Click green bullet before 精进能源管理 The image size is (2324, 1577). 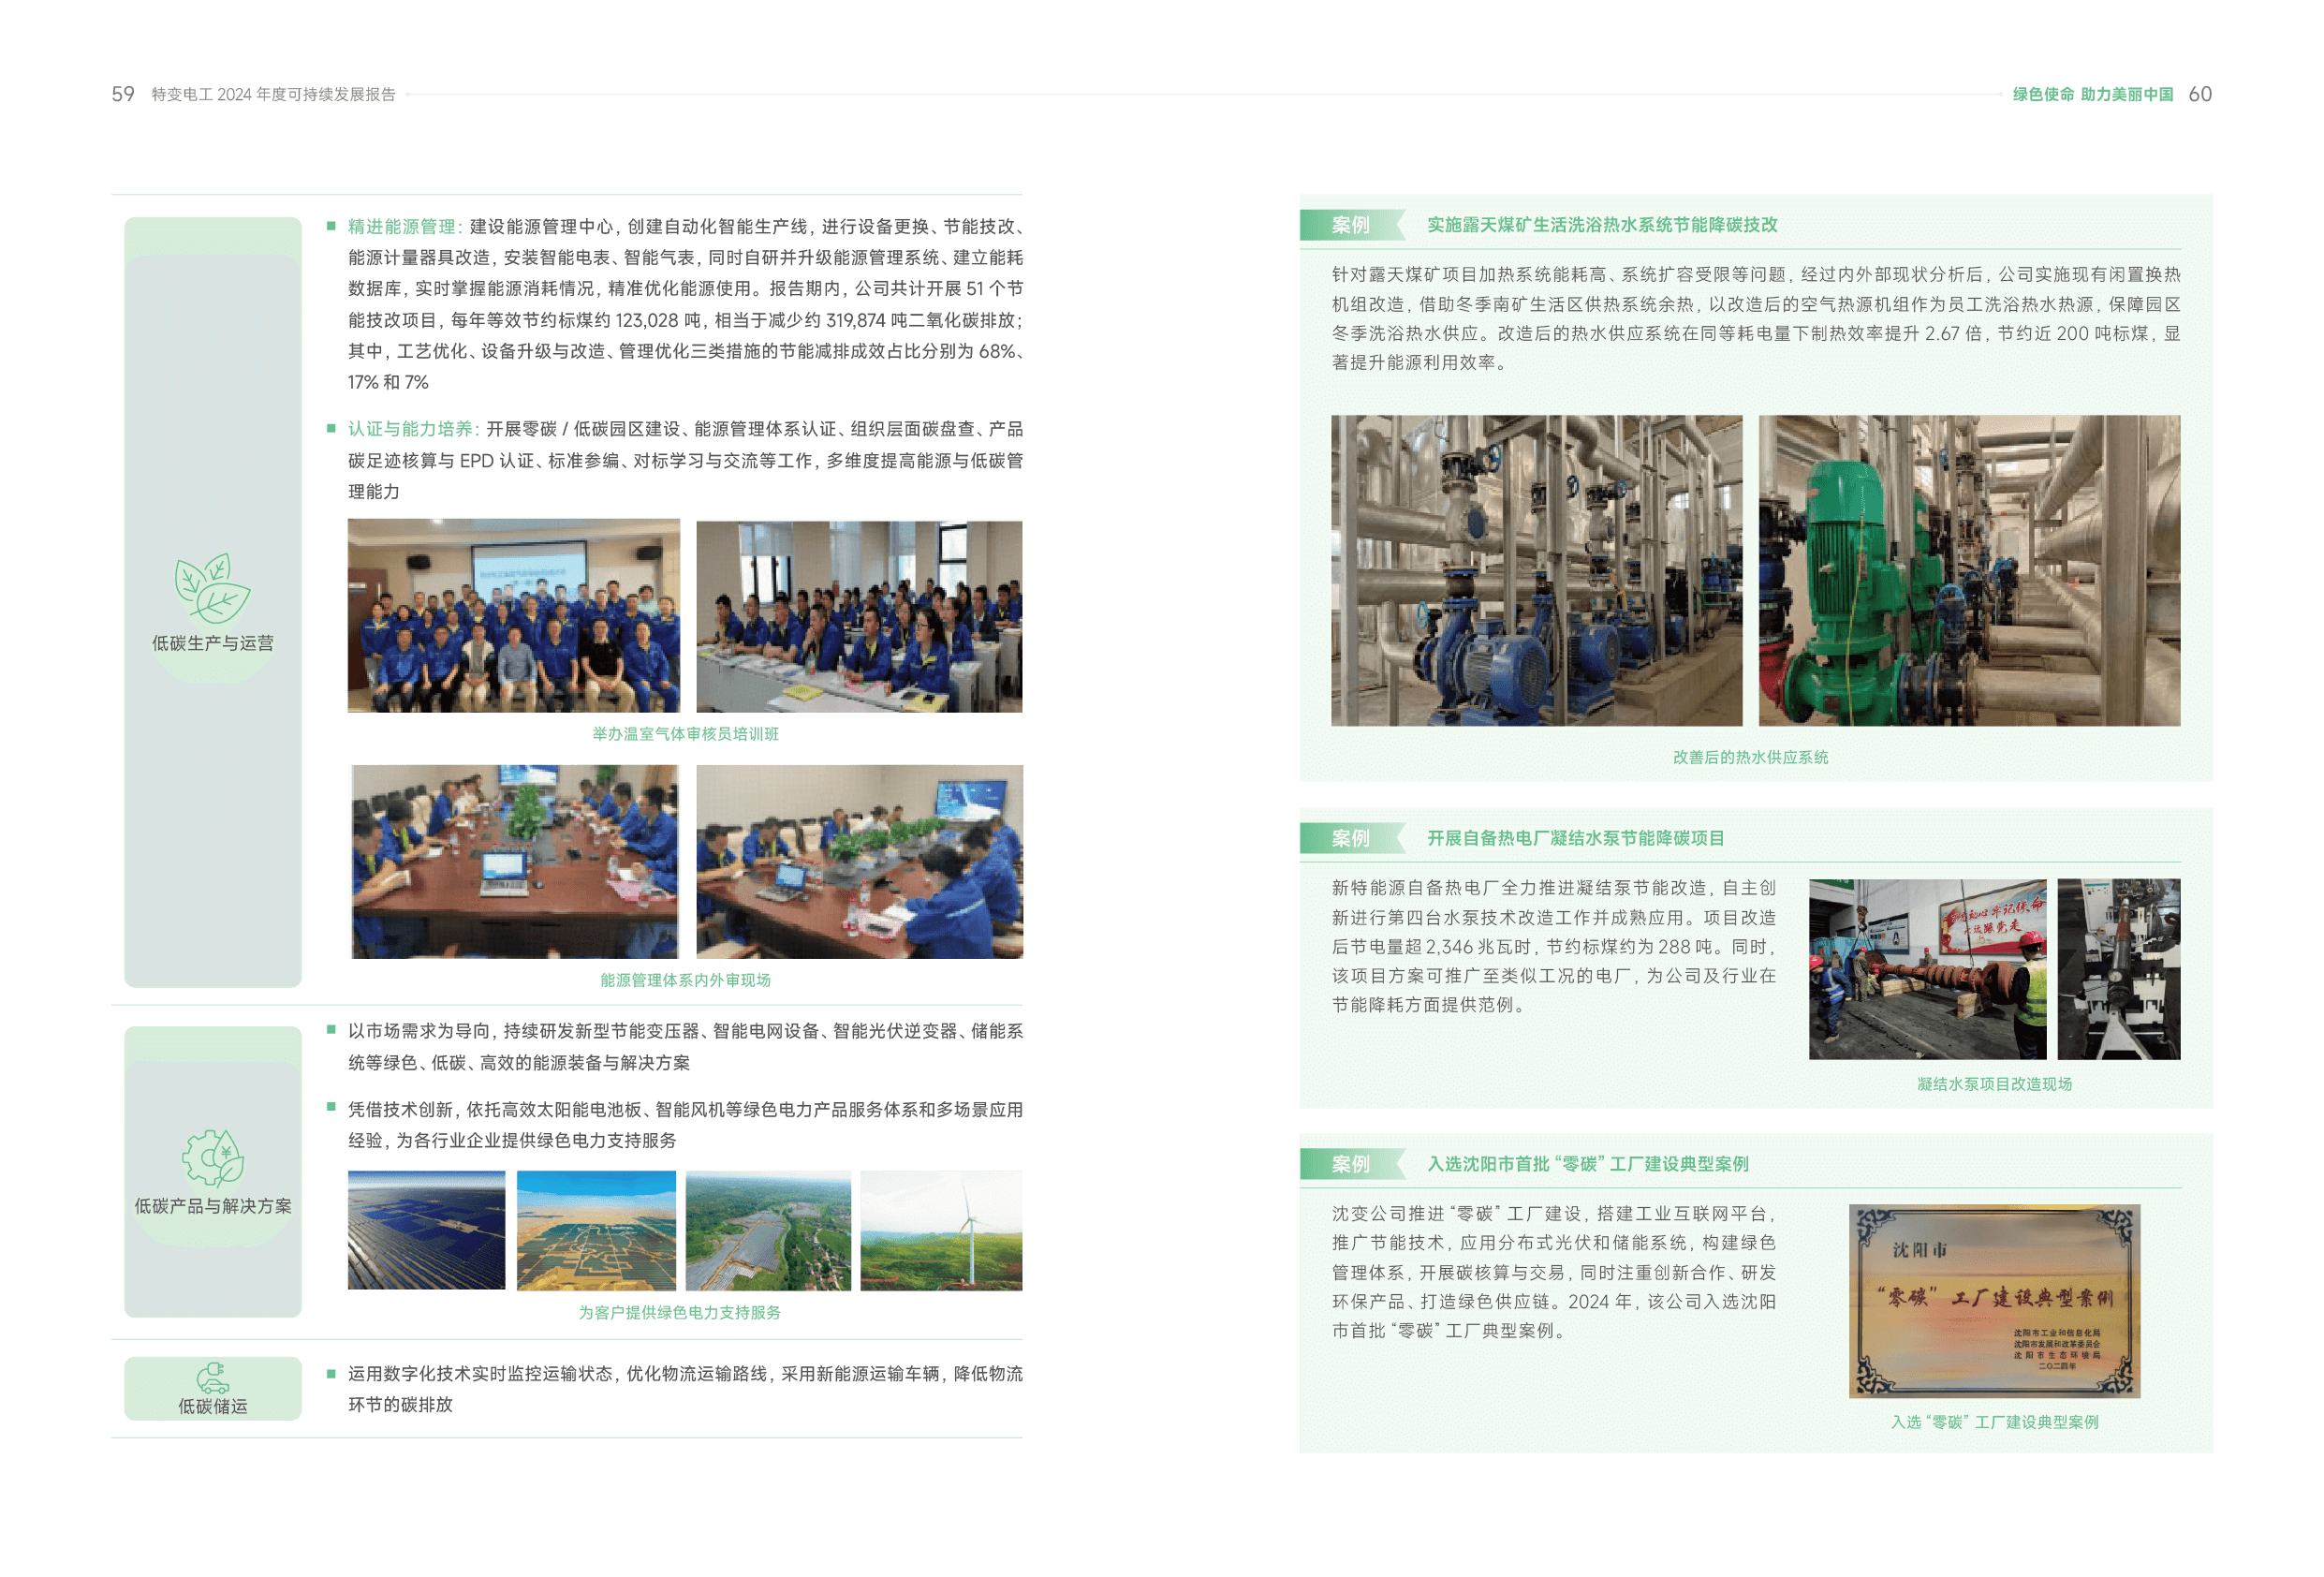[331, 226]
